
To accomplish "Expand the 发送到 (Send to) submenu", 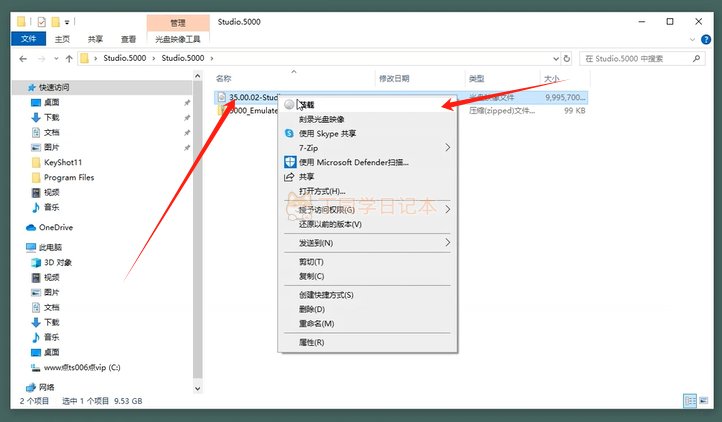I will pyautogui.click(x=447, y=243).
